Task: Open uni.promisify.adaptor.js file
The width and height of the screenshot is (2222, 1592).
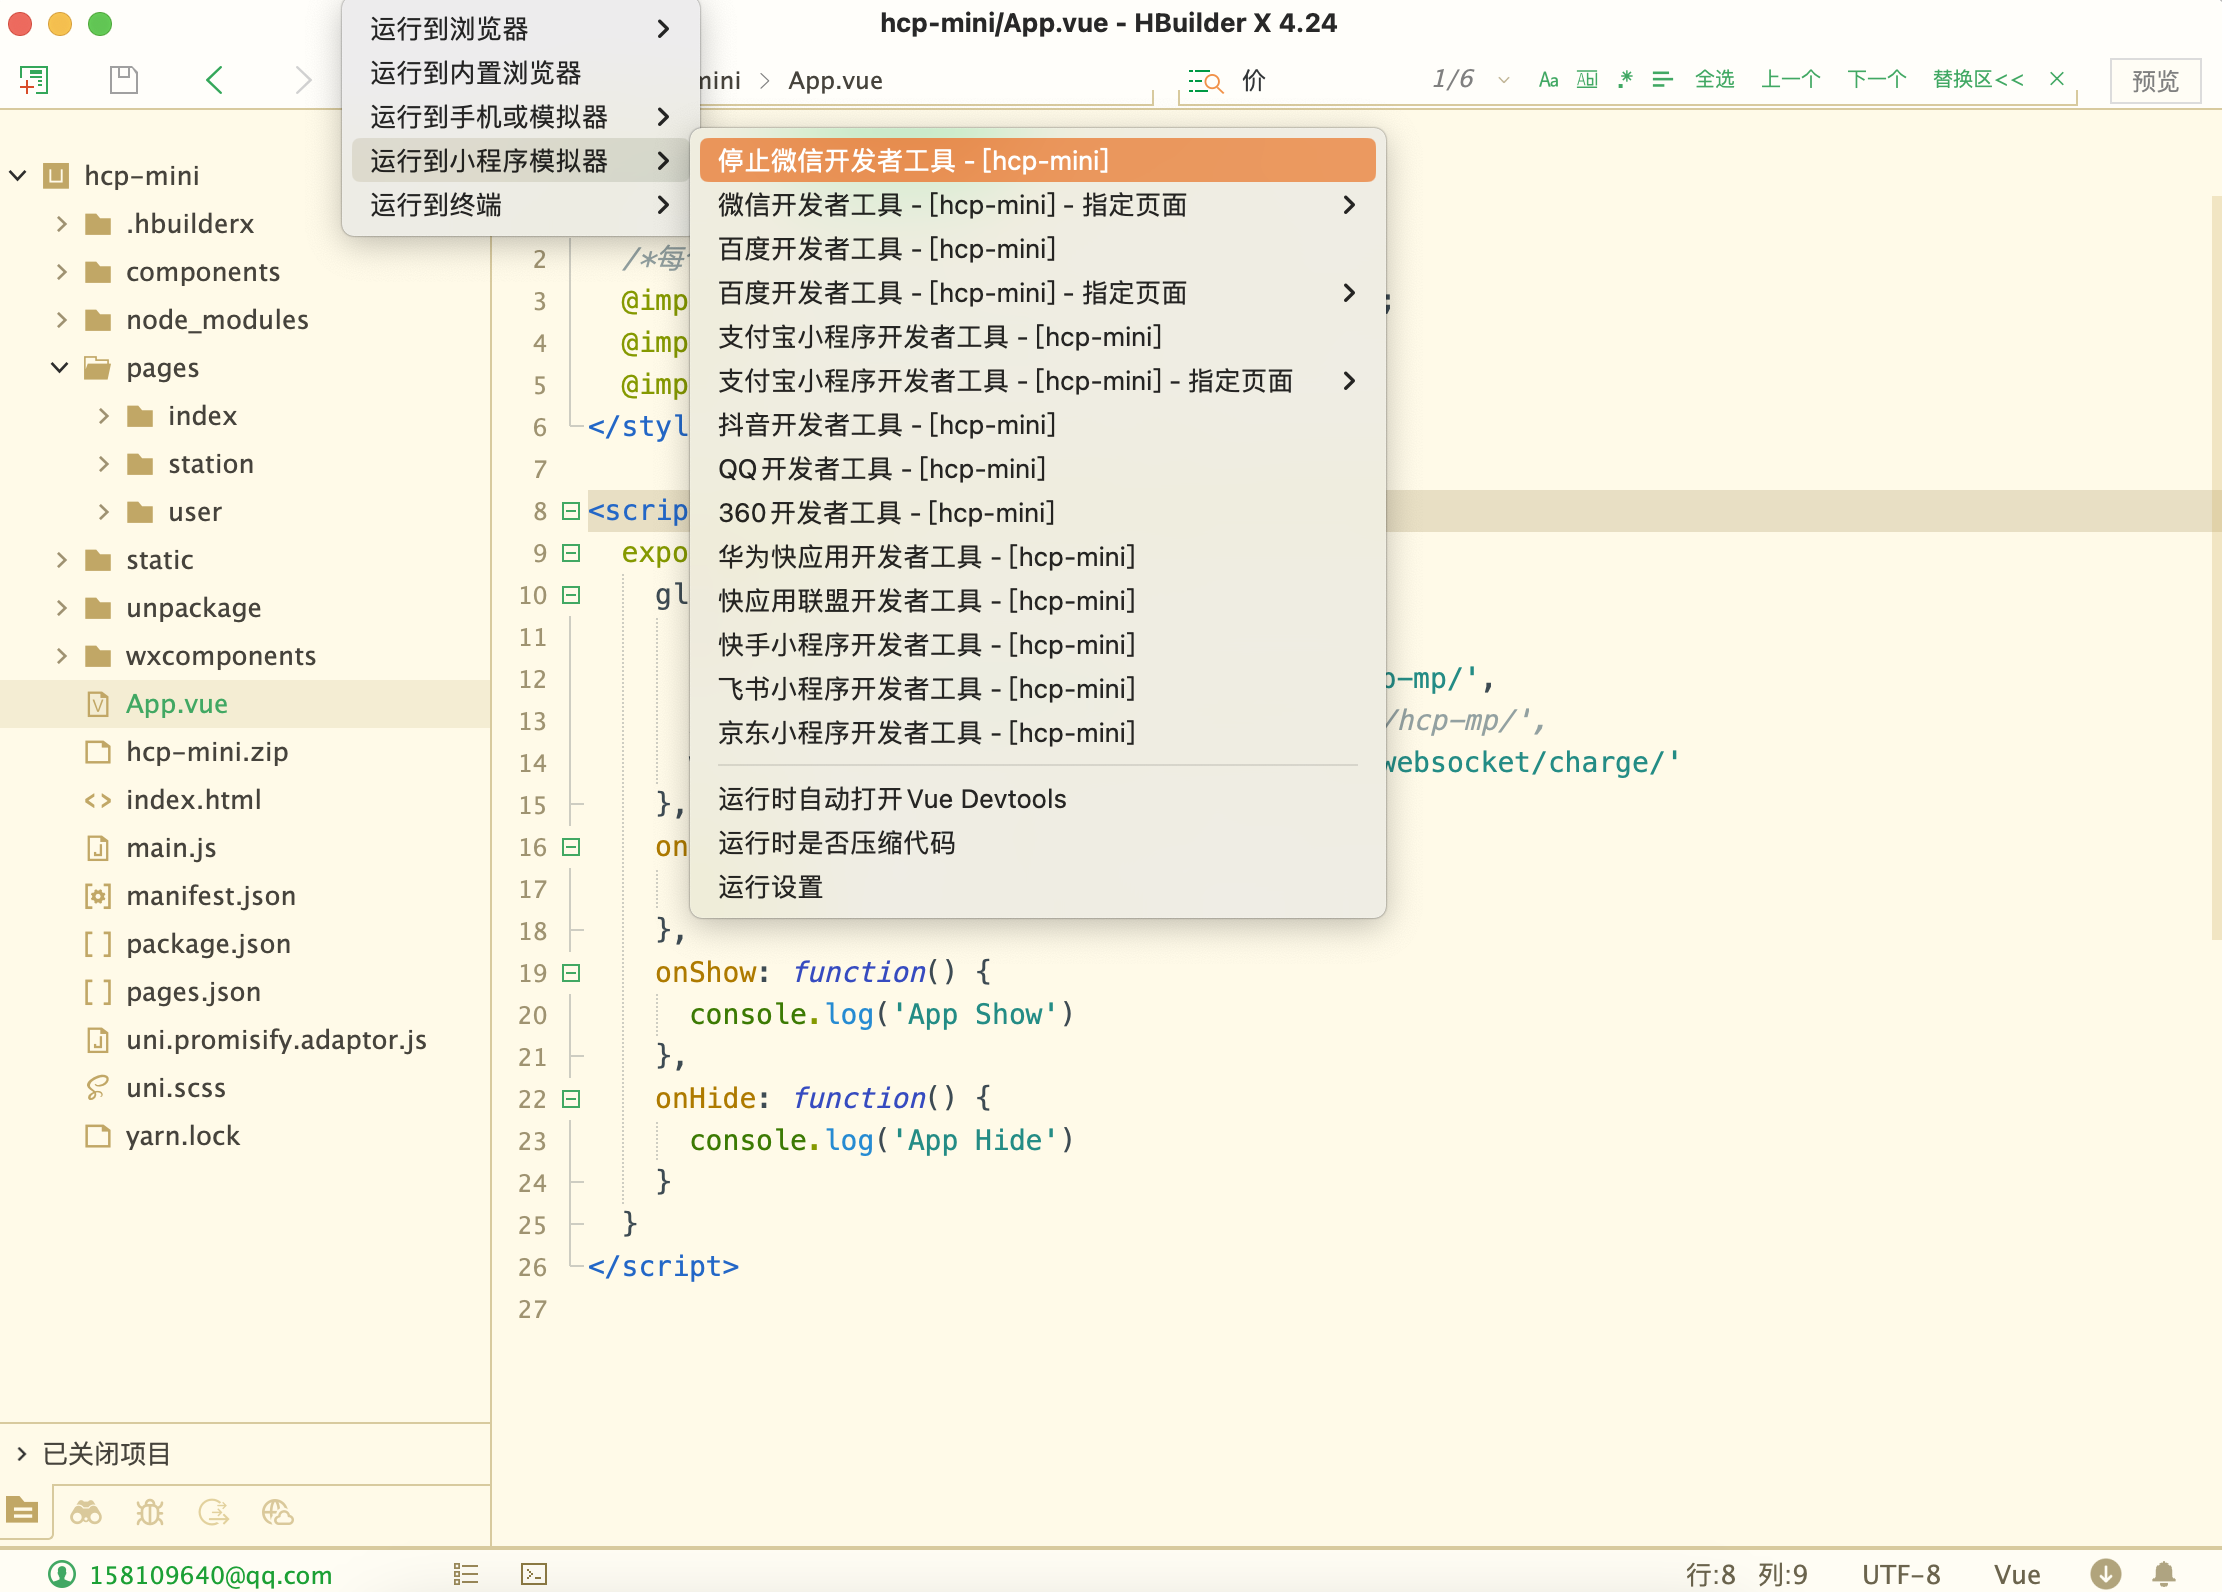Action: click(x=276, y=1040)
